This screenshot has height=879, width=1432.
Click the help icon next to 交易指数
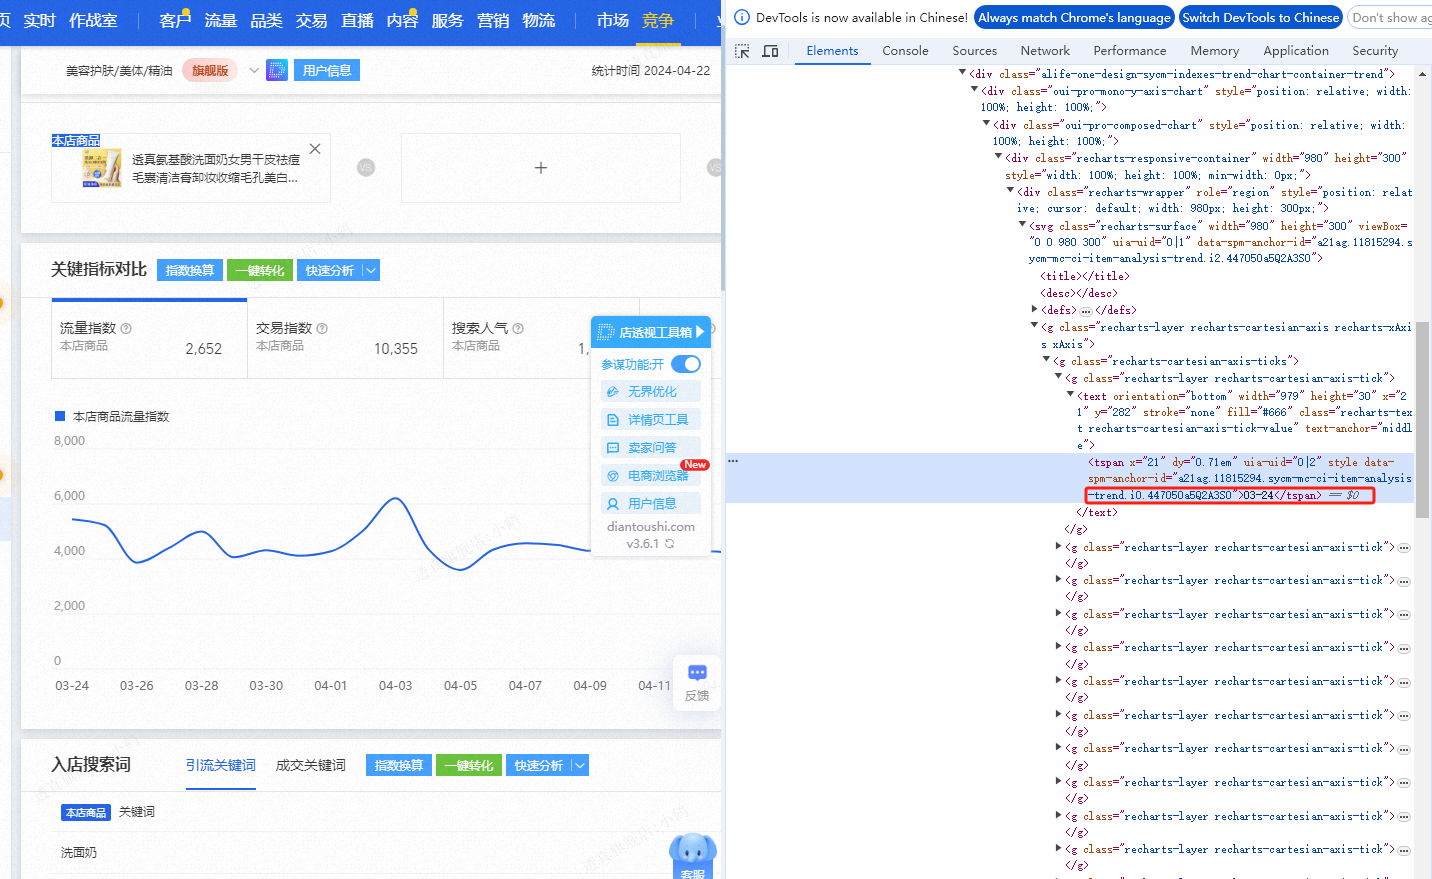(322, 329)
